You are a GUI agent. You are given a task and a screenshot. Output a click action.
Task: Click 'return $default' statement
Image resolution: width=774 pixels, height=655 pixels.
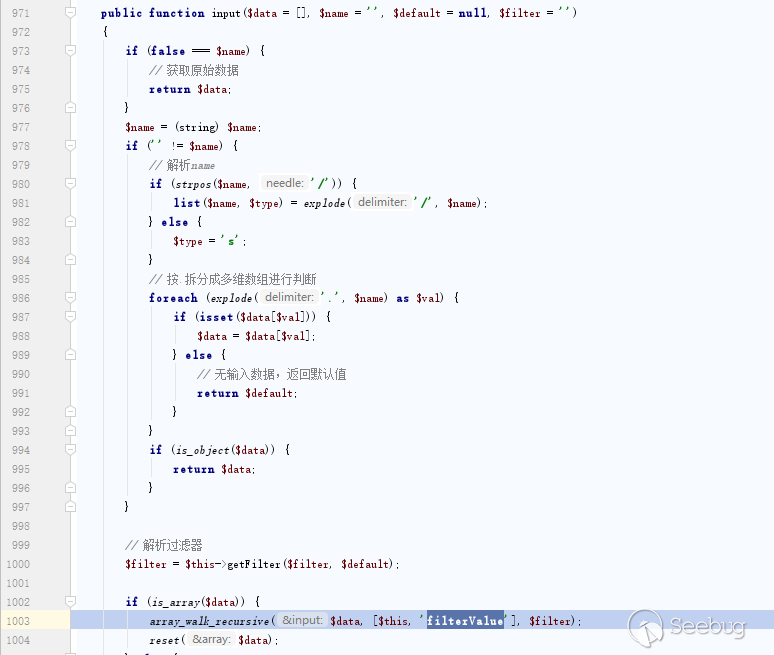247,393
